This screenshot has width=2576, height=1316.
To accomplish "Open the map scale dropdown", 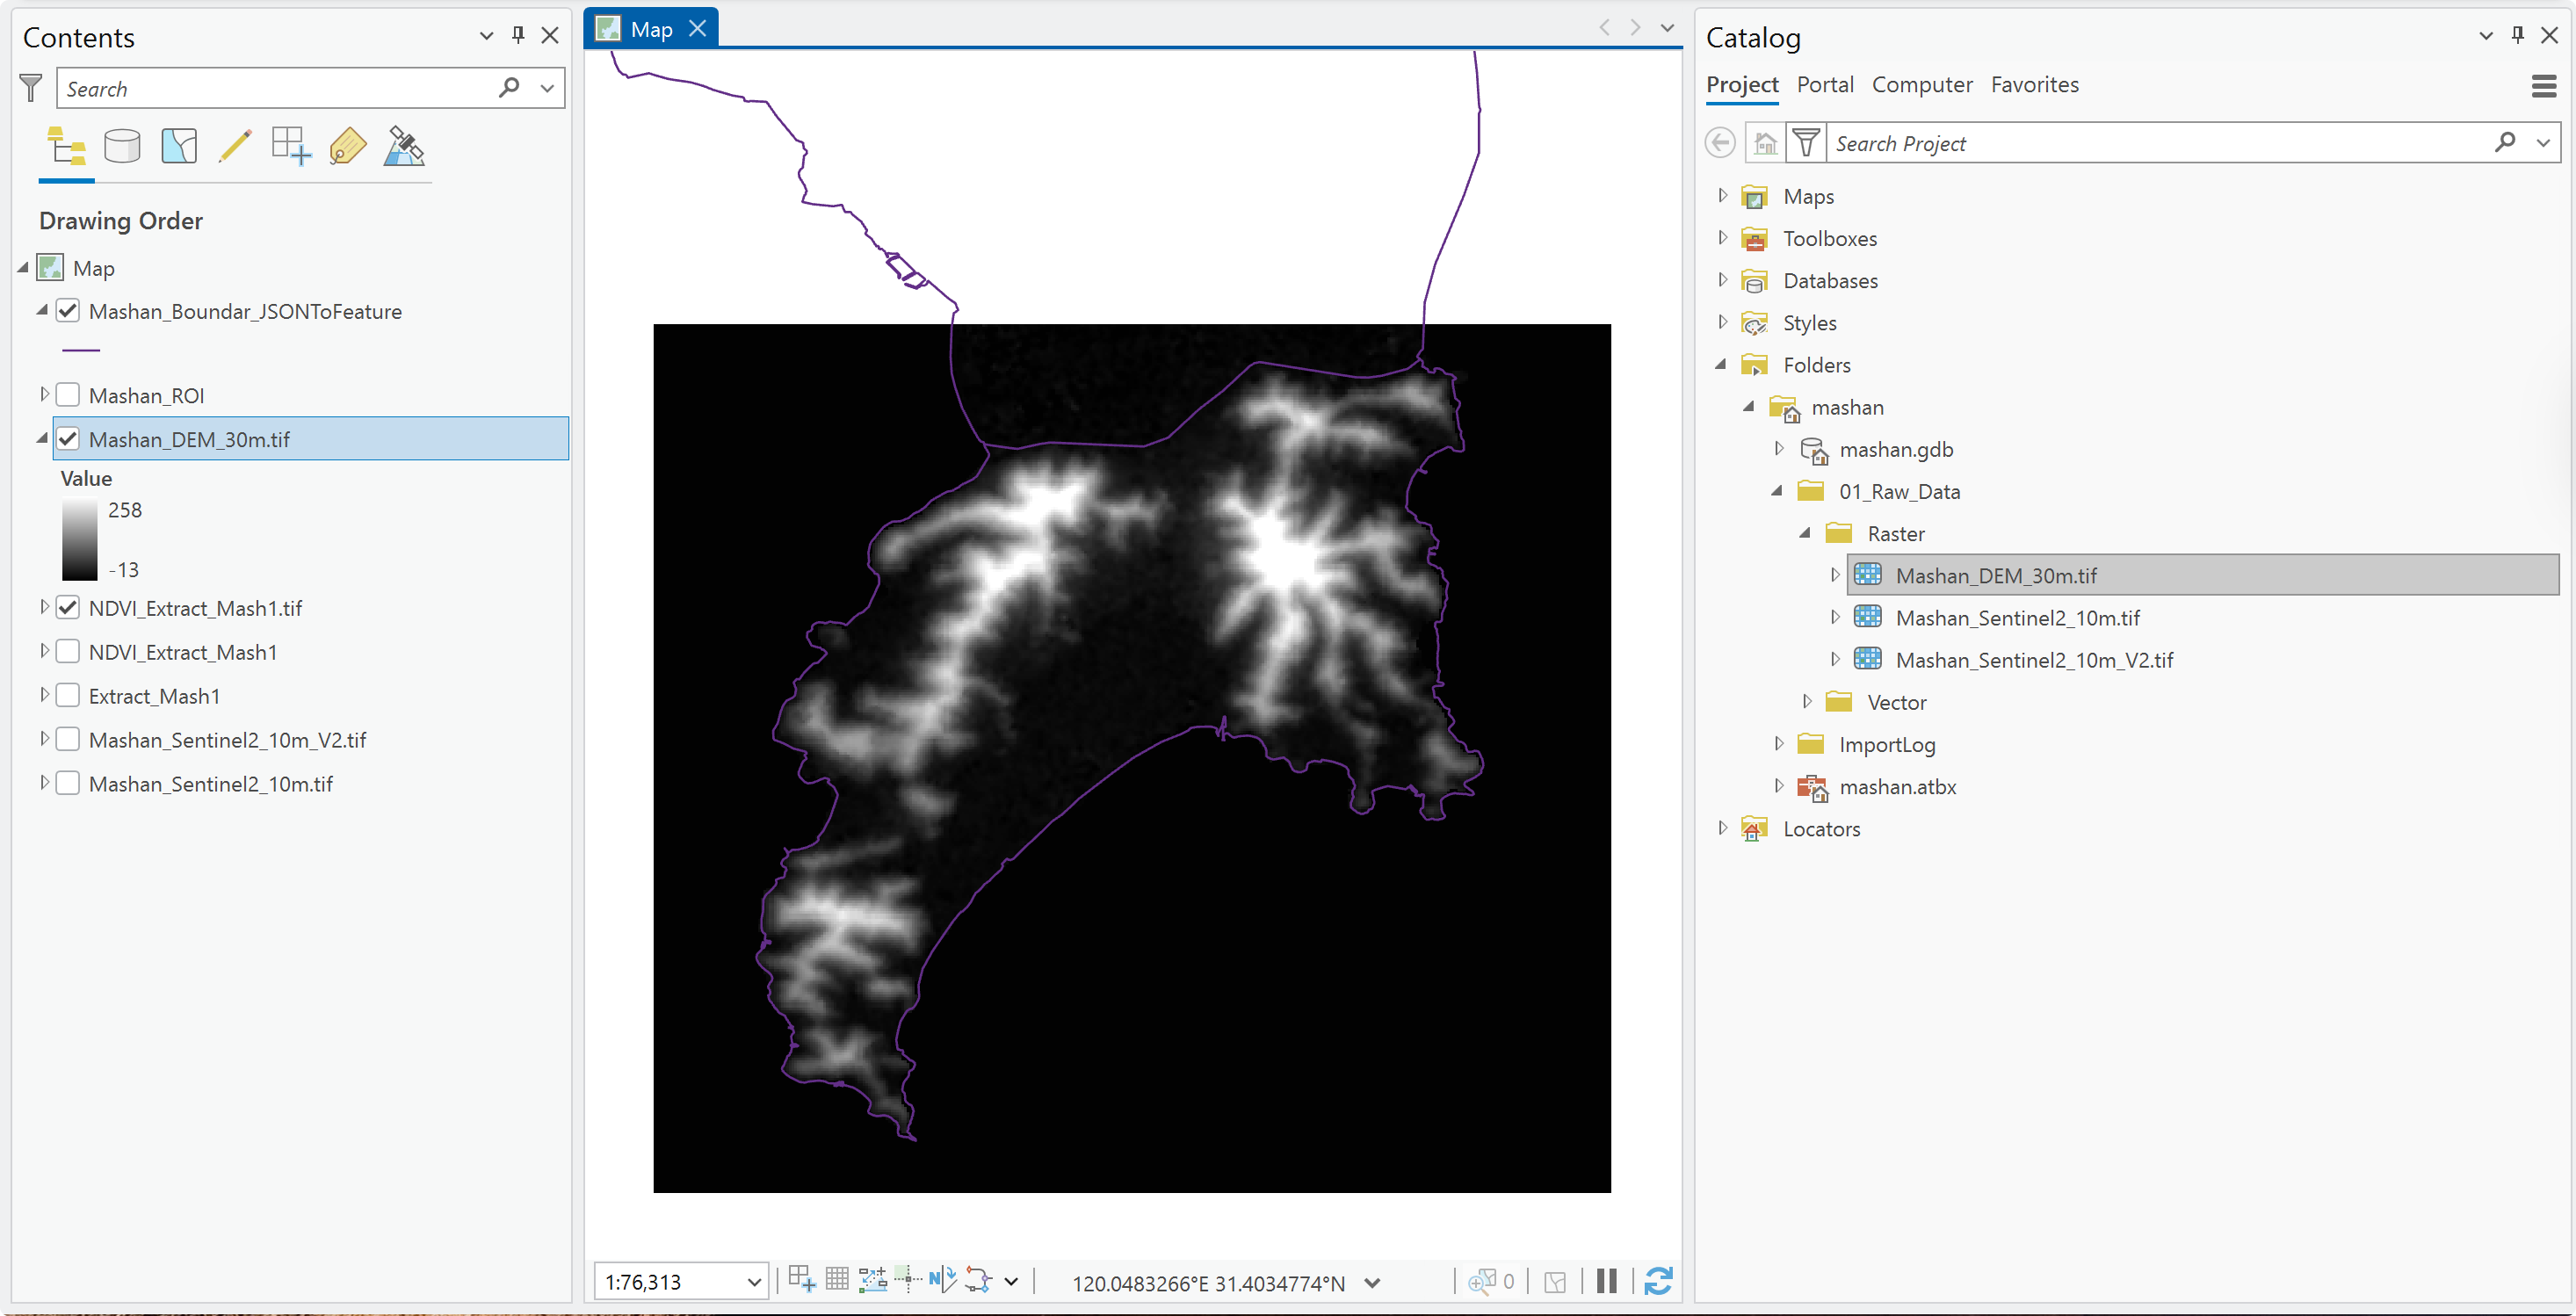I will pyautogui.click(x=754, y=1282).
